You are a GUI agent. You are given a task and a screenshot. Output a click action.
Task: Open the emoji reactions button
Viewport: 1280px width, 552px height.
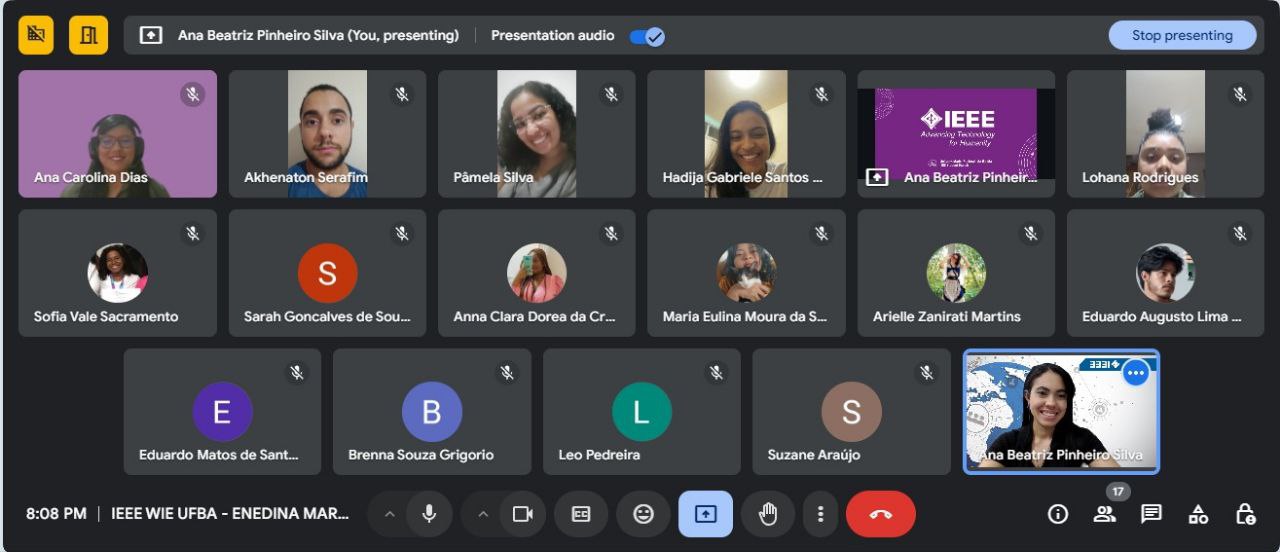[x=643, y=514]
